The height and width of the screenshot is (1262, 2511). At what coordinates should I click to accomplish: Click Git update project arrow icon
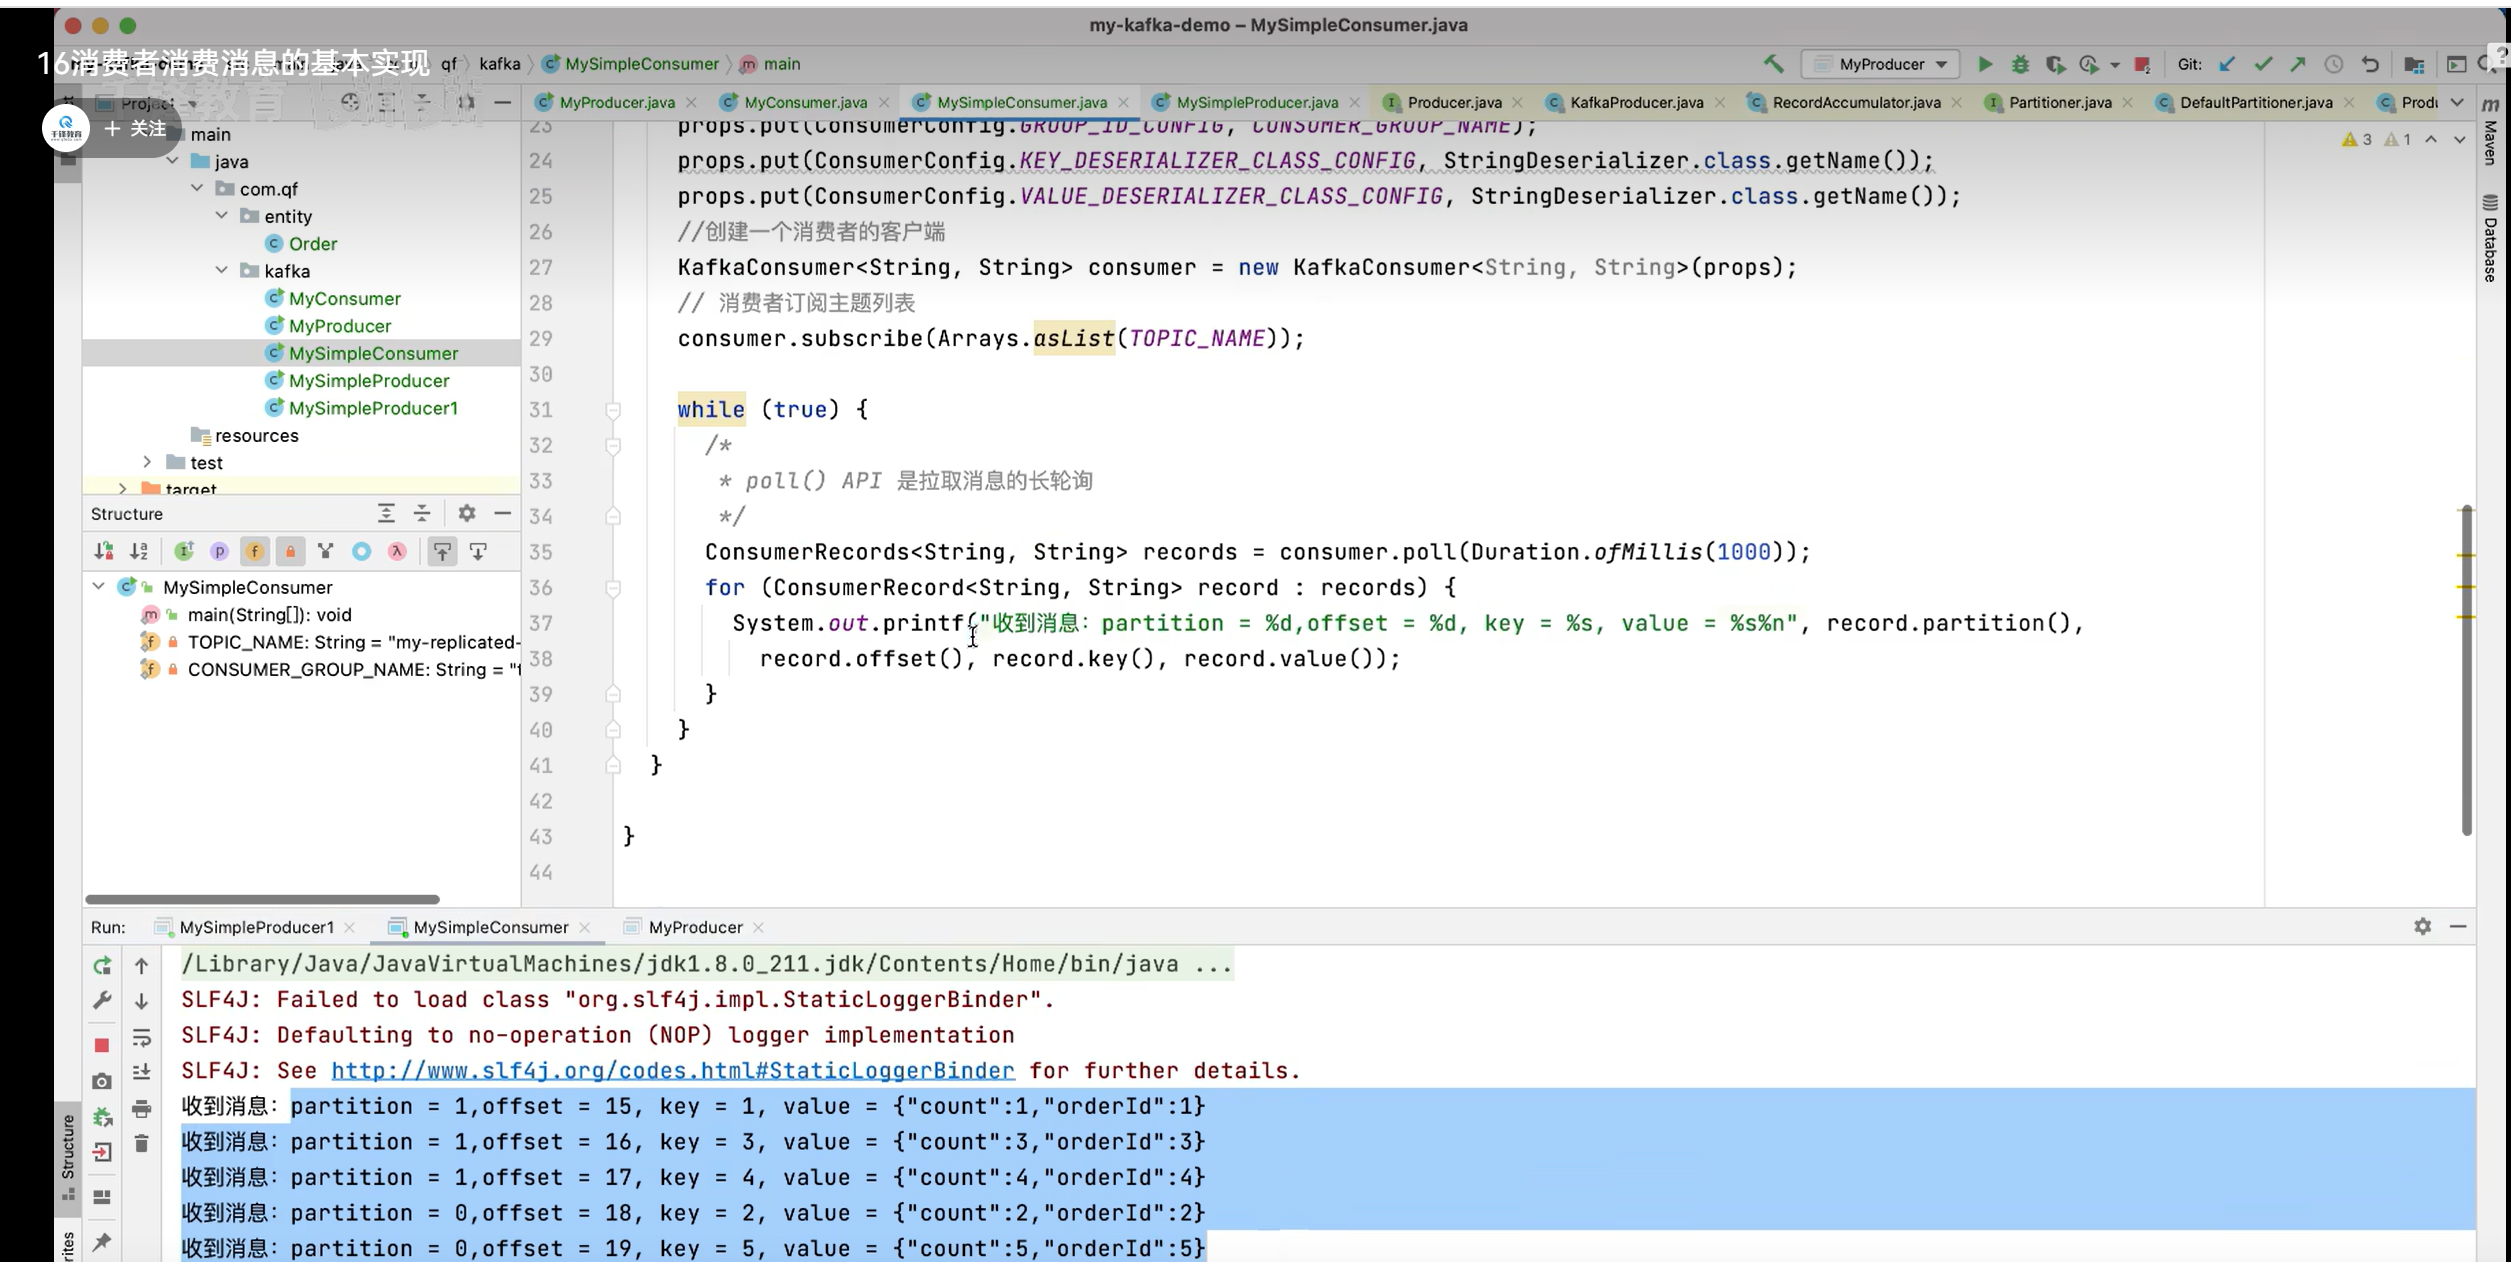(x=2227, y=64)
